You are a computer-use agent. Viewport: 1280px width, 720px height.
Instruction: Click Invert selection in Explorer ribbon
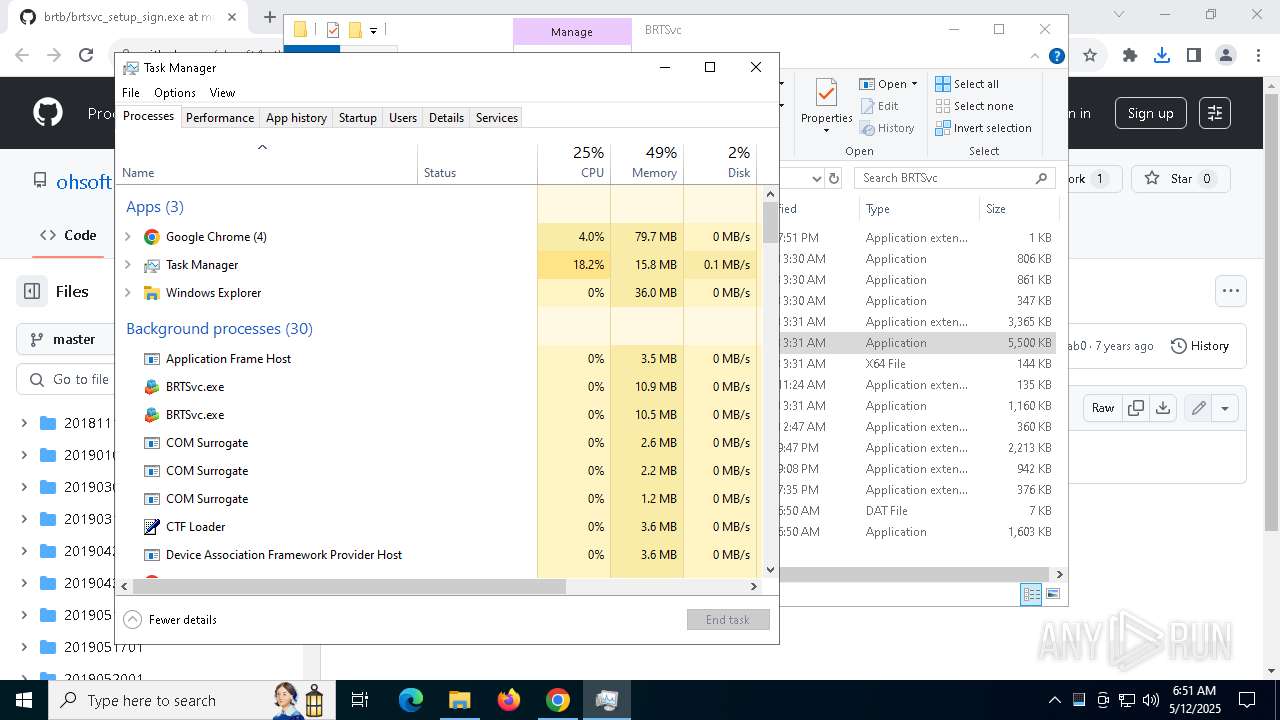click(x=983, y=128)
